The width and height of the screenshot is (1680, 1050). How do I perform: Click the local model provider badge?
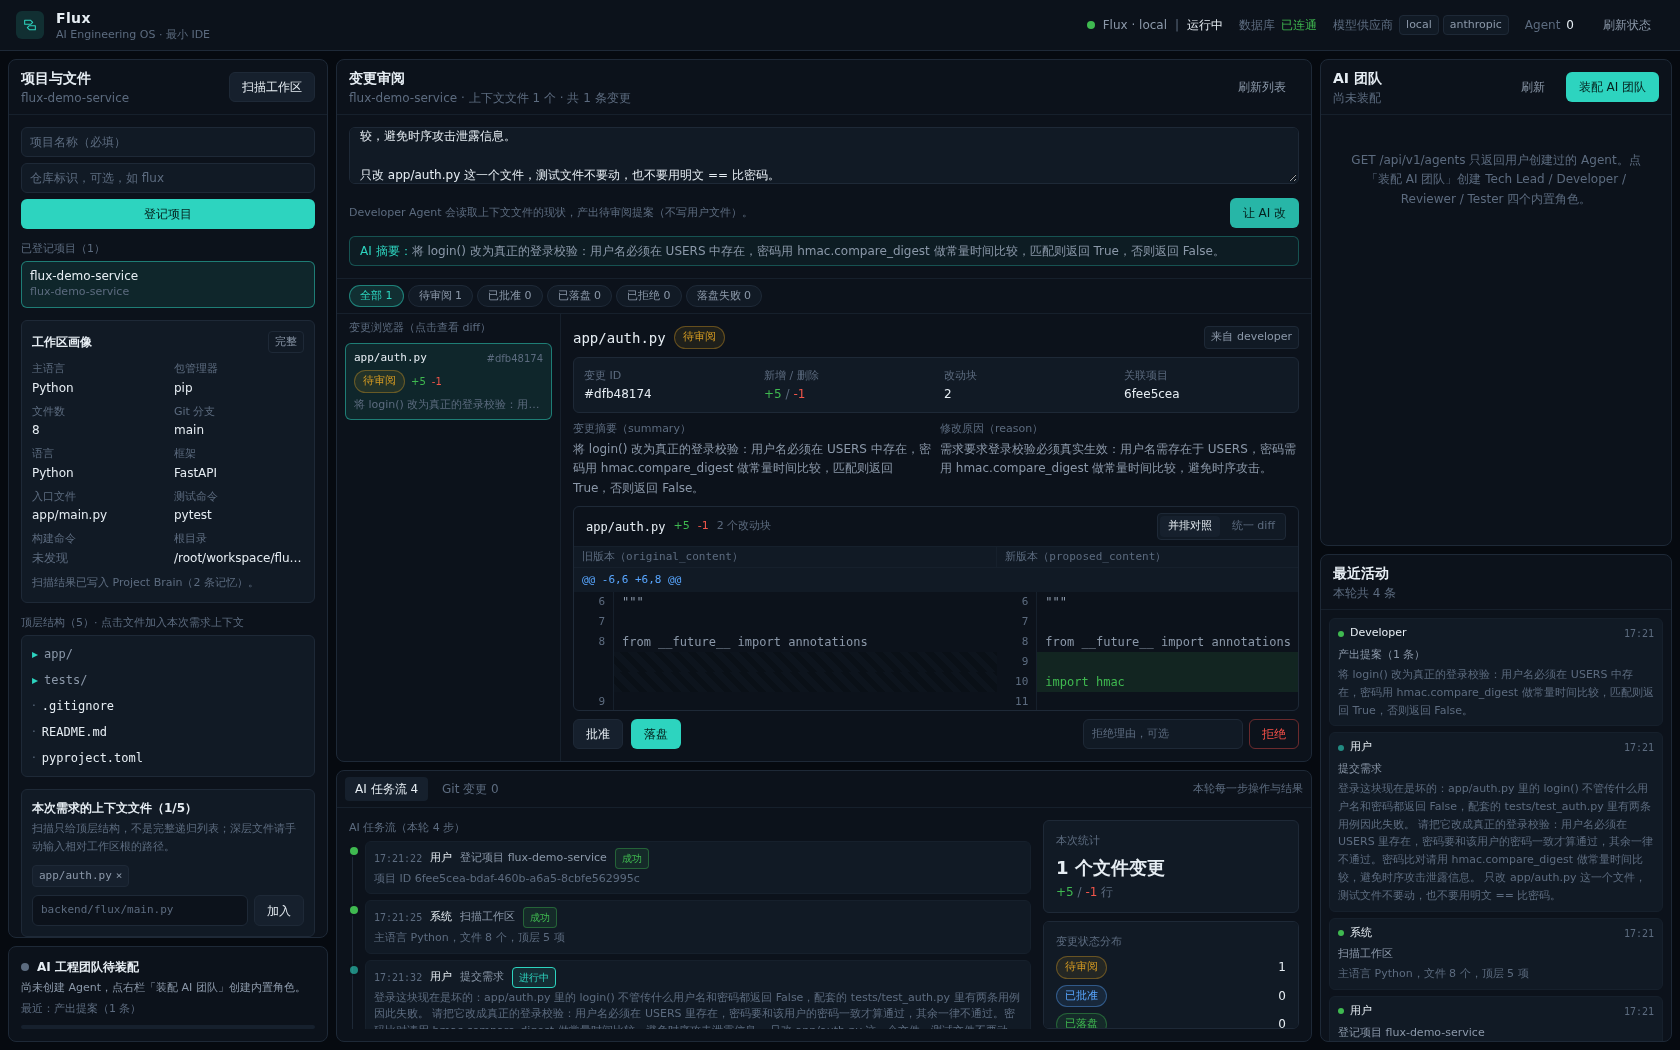(x=1419, y=25)
